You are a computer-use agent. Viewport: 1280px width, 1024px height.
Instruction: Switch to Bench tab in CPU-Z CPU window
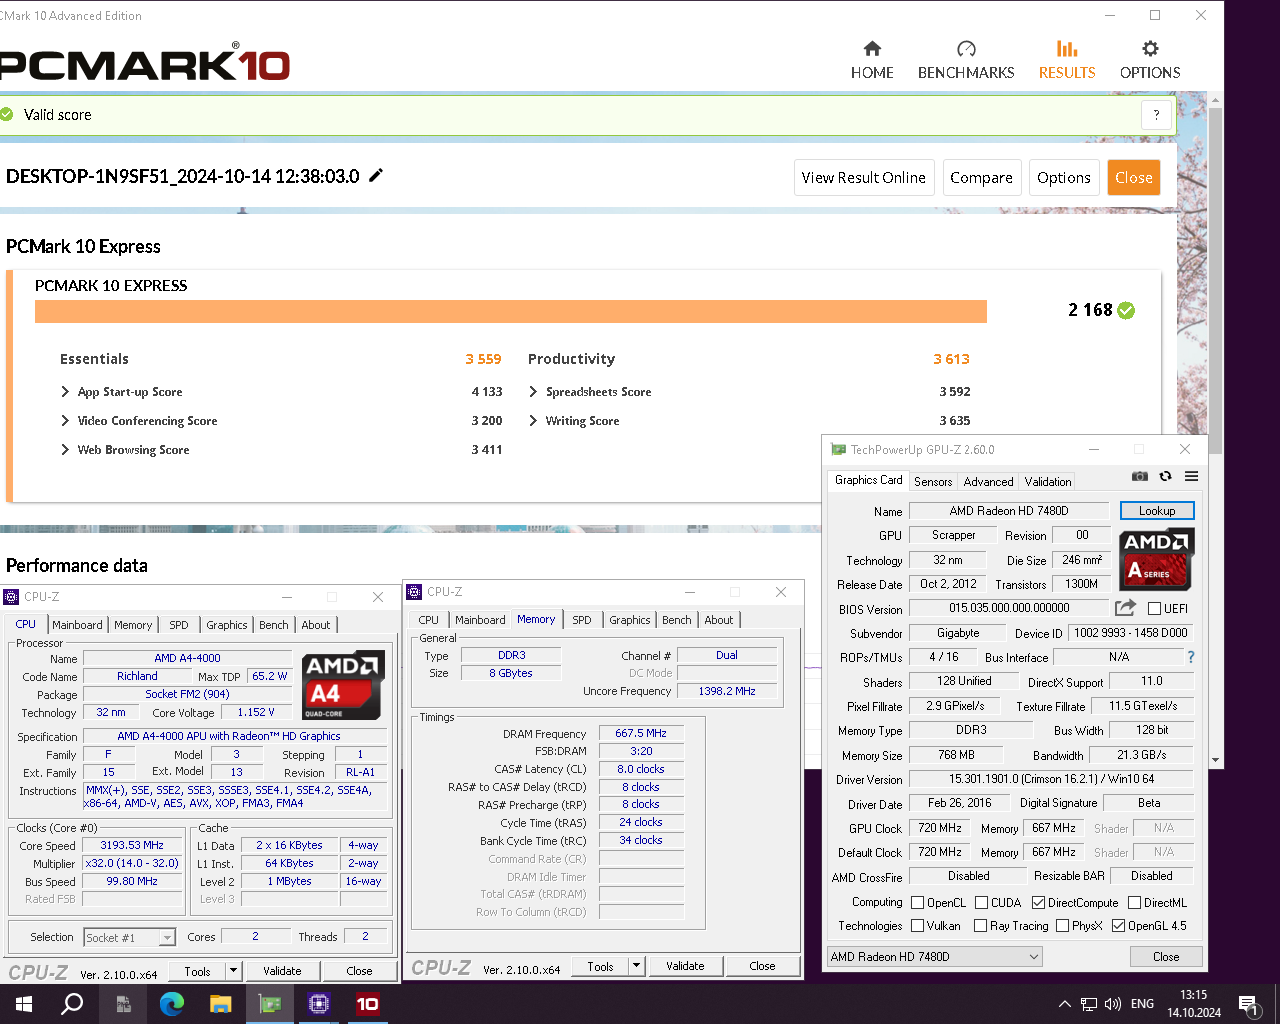[x=274, y=625]
